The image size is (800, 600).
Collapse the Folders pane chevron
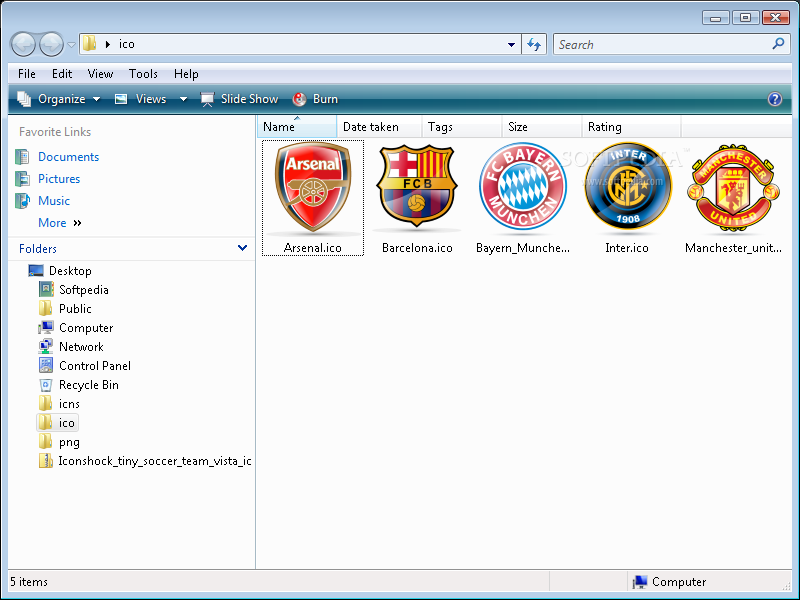tap(242, 248)
